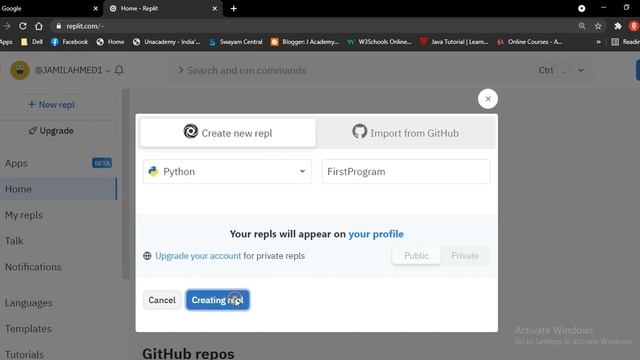The image size is (640, 360).
Task: Expand the @JAMILAHMED1 account menu
Action: coord(73,70)
